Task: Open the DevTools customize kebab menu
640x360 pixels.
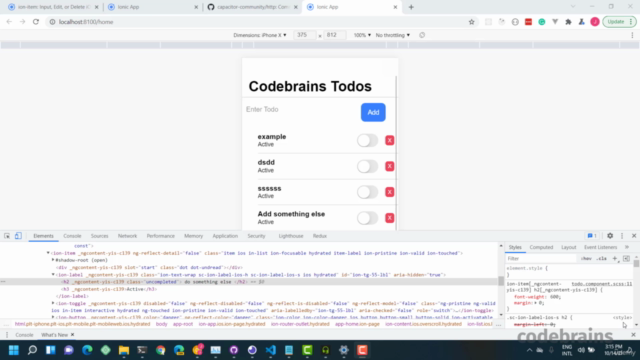Action: [x=622, y=236]
